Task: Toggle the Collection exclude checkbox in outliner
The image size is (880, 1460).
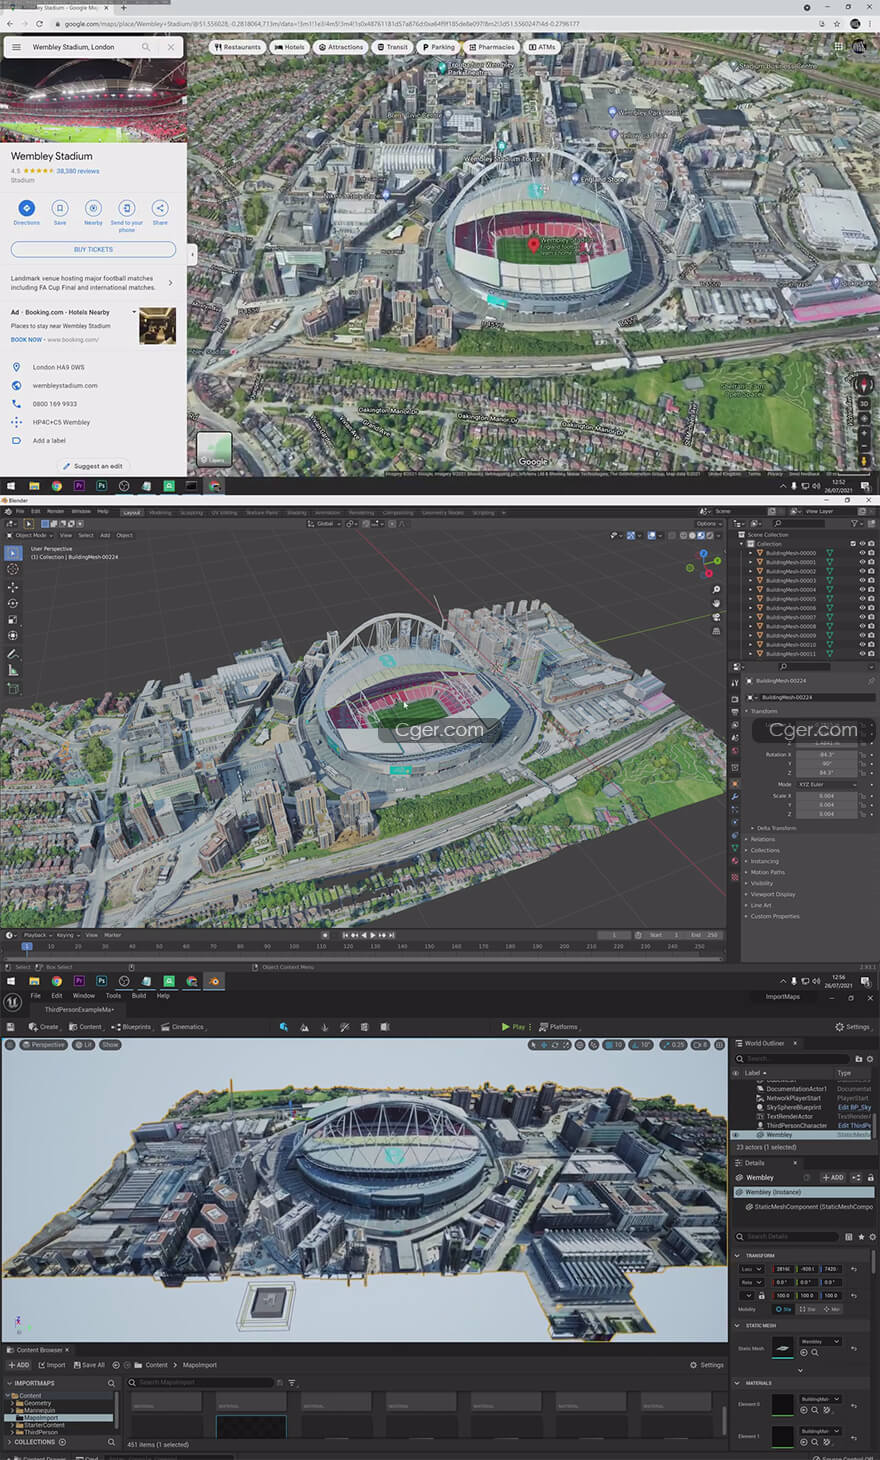Action: point(853,544)
